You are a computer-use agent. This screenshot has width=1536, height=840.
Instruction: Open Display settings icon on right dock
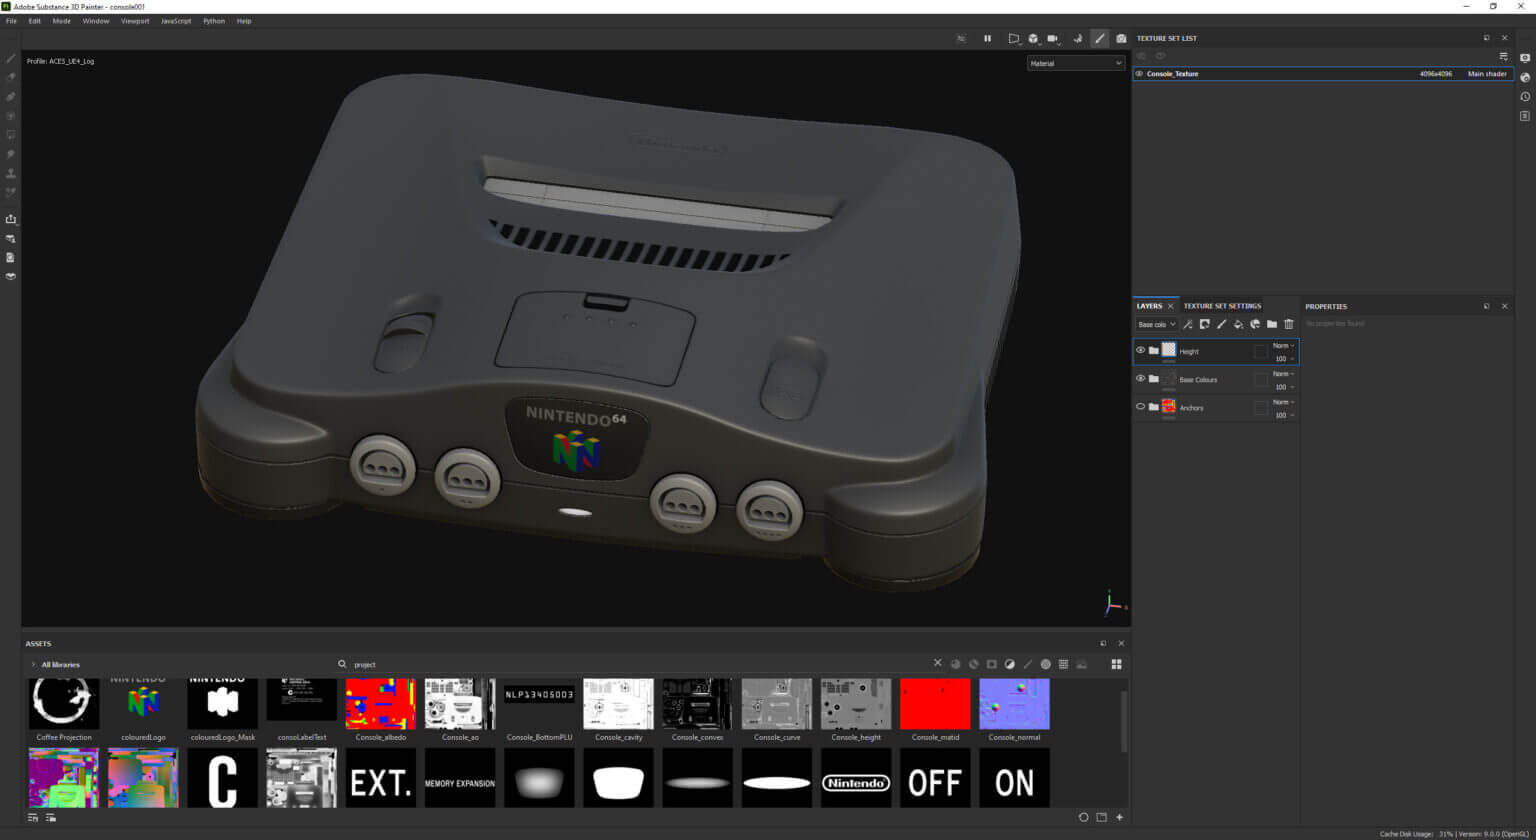[x=1525, y=58]
